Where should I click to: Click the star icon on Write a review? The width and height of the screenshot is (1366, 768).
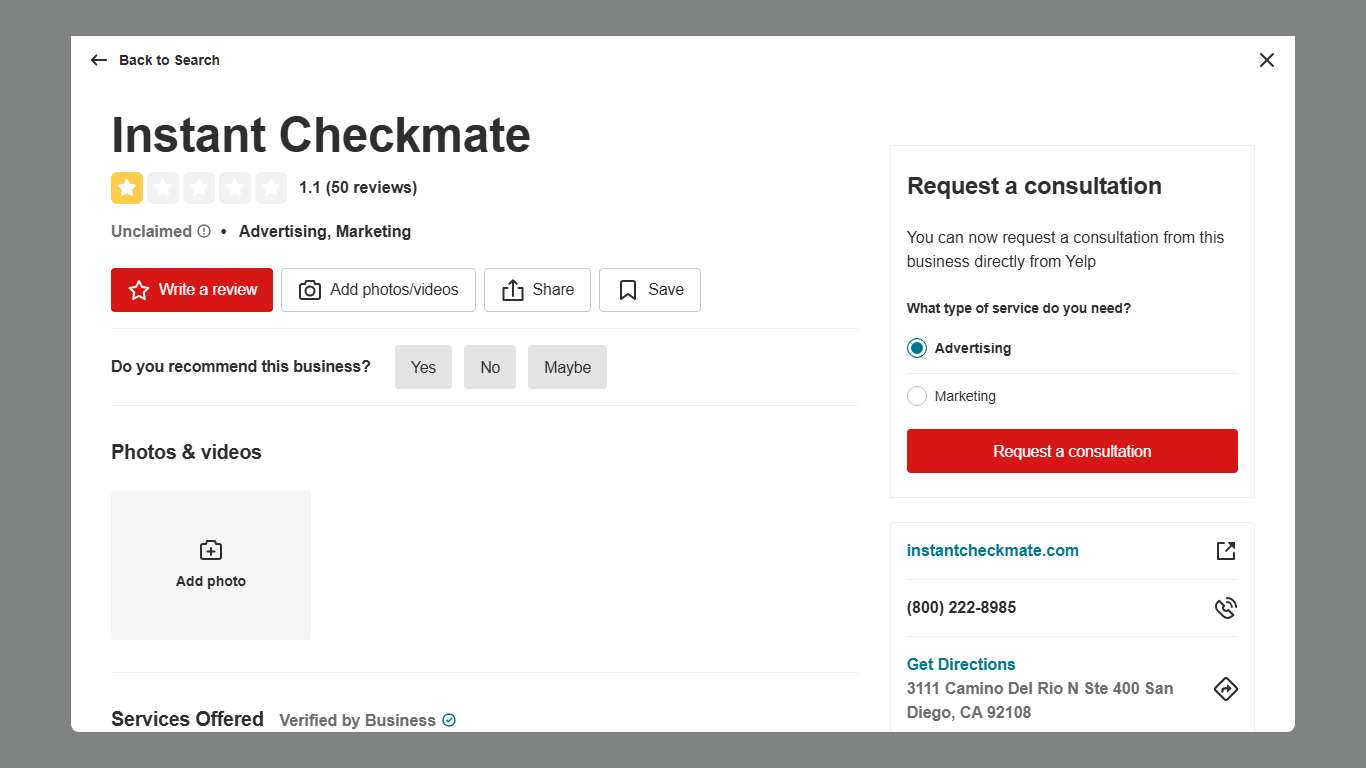point(138,290)
